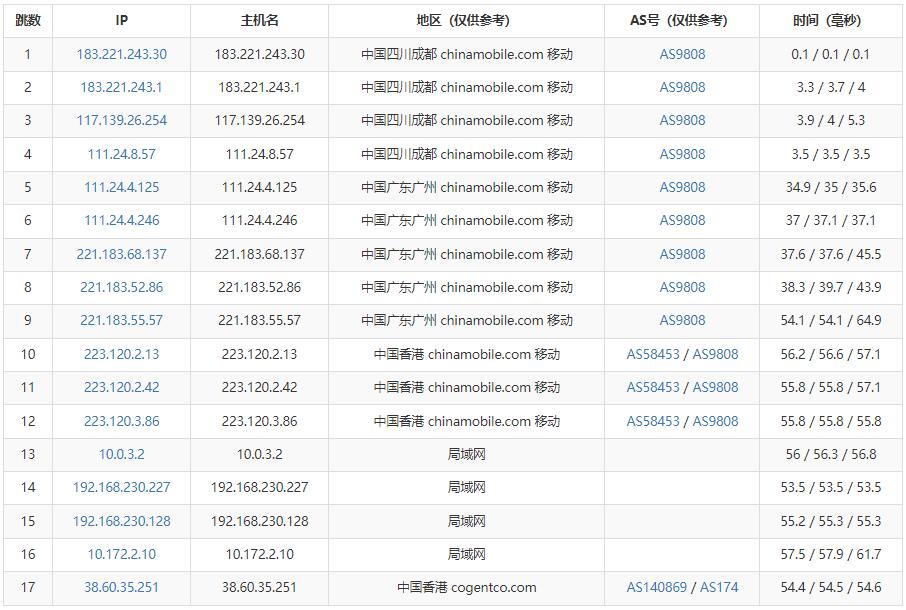Click AS9808 link in hop 3 row

coord(682,120)
